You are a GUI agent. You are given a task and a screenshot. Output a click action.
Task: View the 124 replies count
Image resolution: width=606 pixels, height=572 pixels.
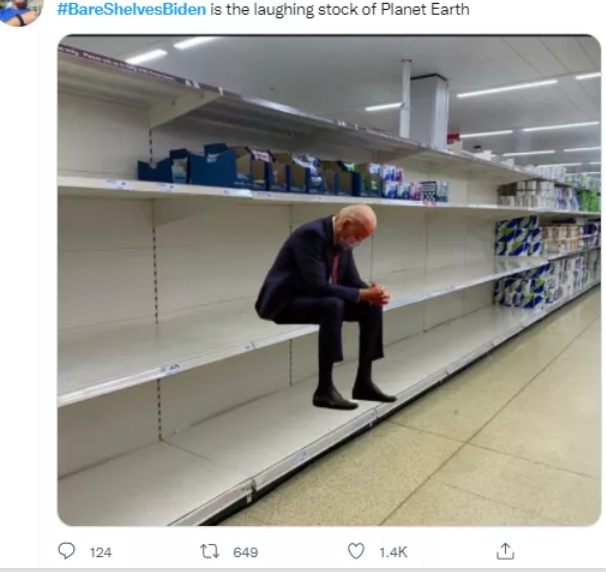101,552
